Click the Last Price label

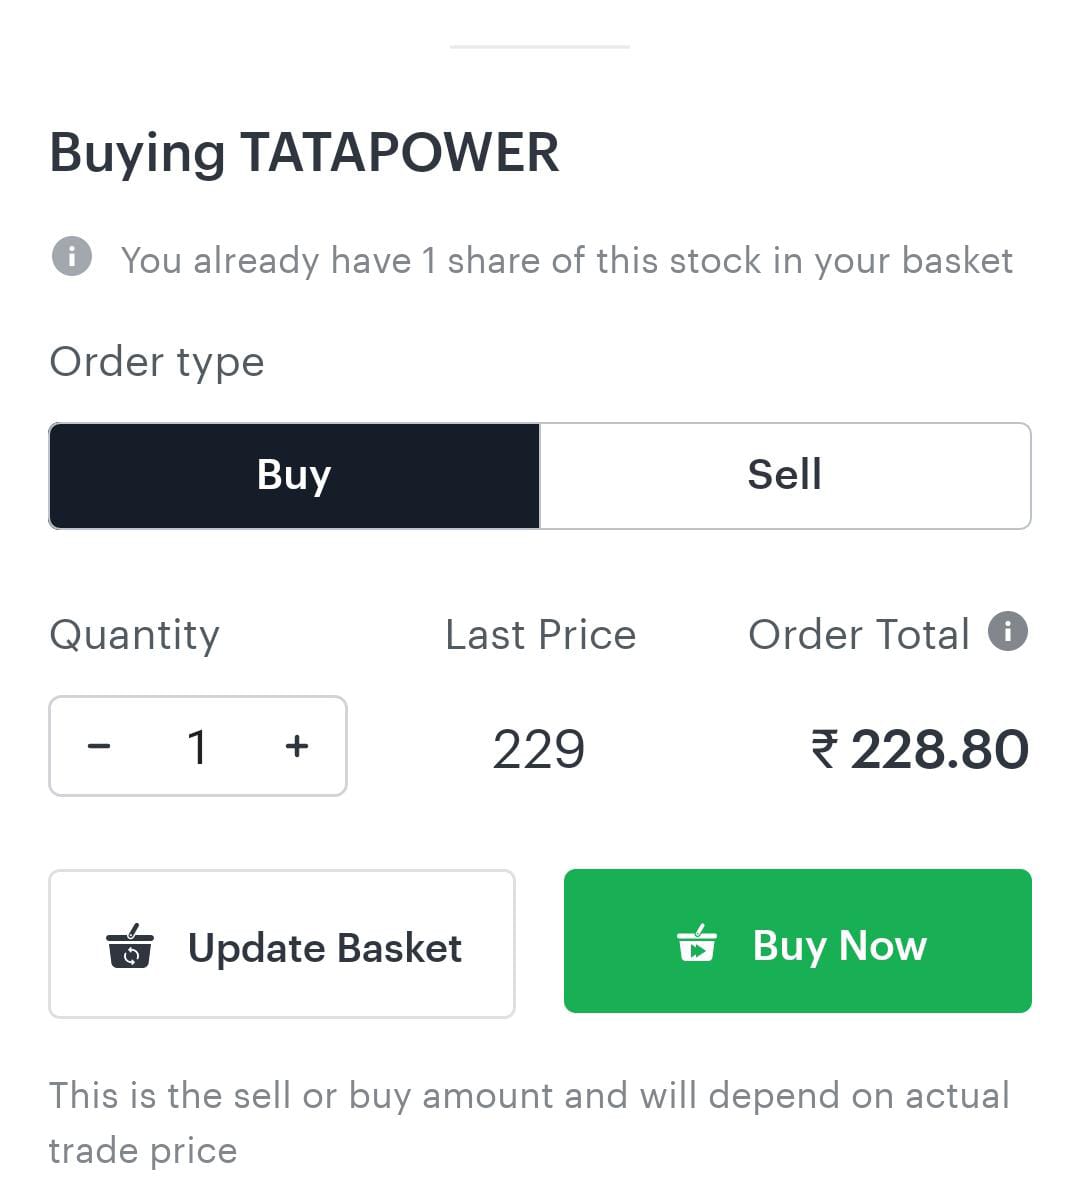[x=540, y=635]
